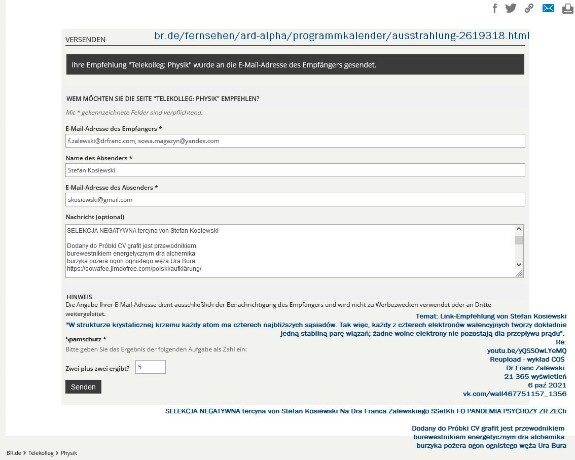The width and height of the screenshot is (575, 460).
Task: Focus the Name des Absenders field
Action: (x=295, y=170)
